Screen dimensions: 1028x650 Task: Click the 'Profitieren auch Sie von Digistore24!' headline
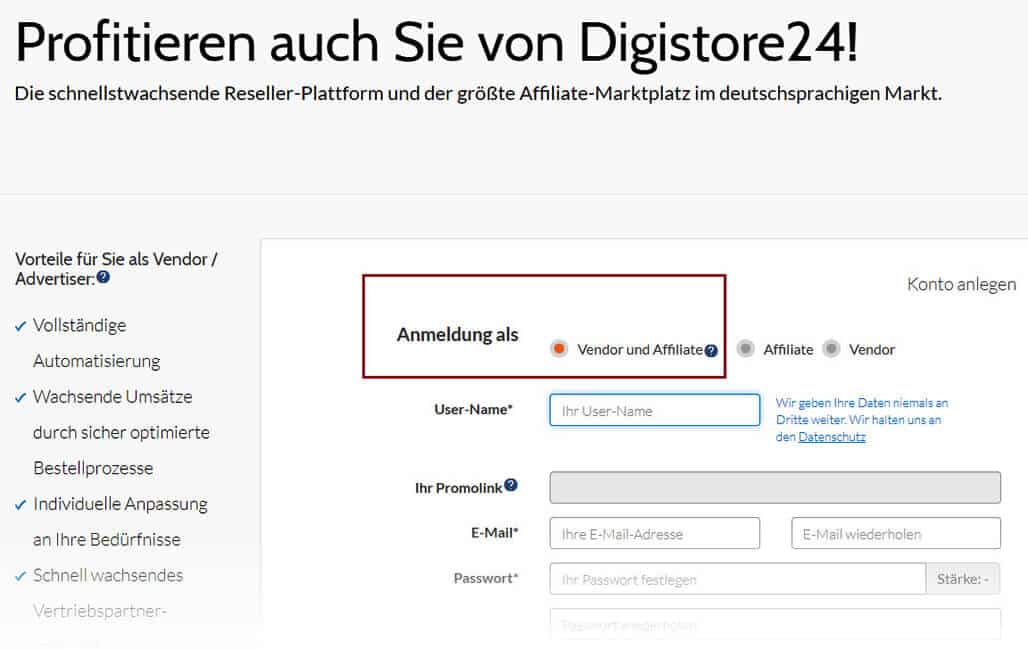(x=436, y=43)
